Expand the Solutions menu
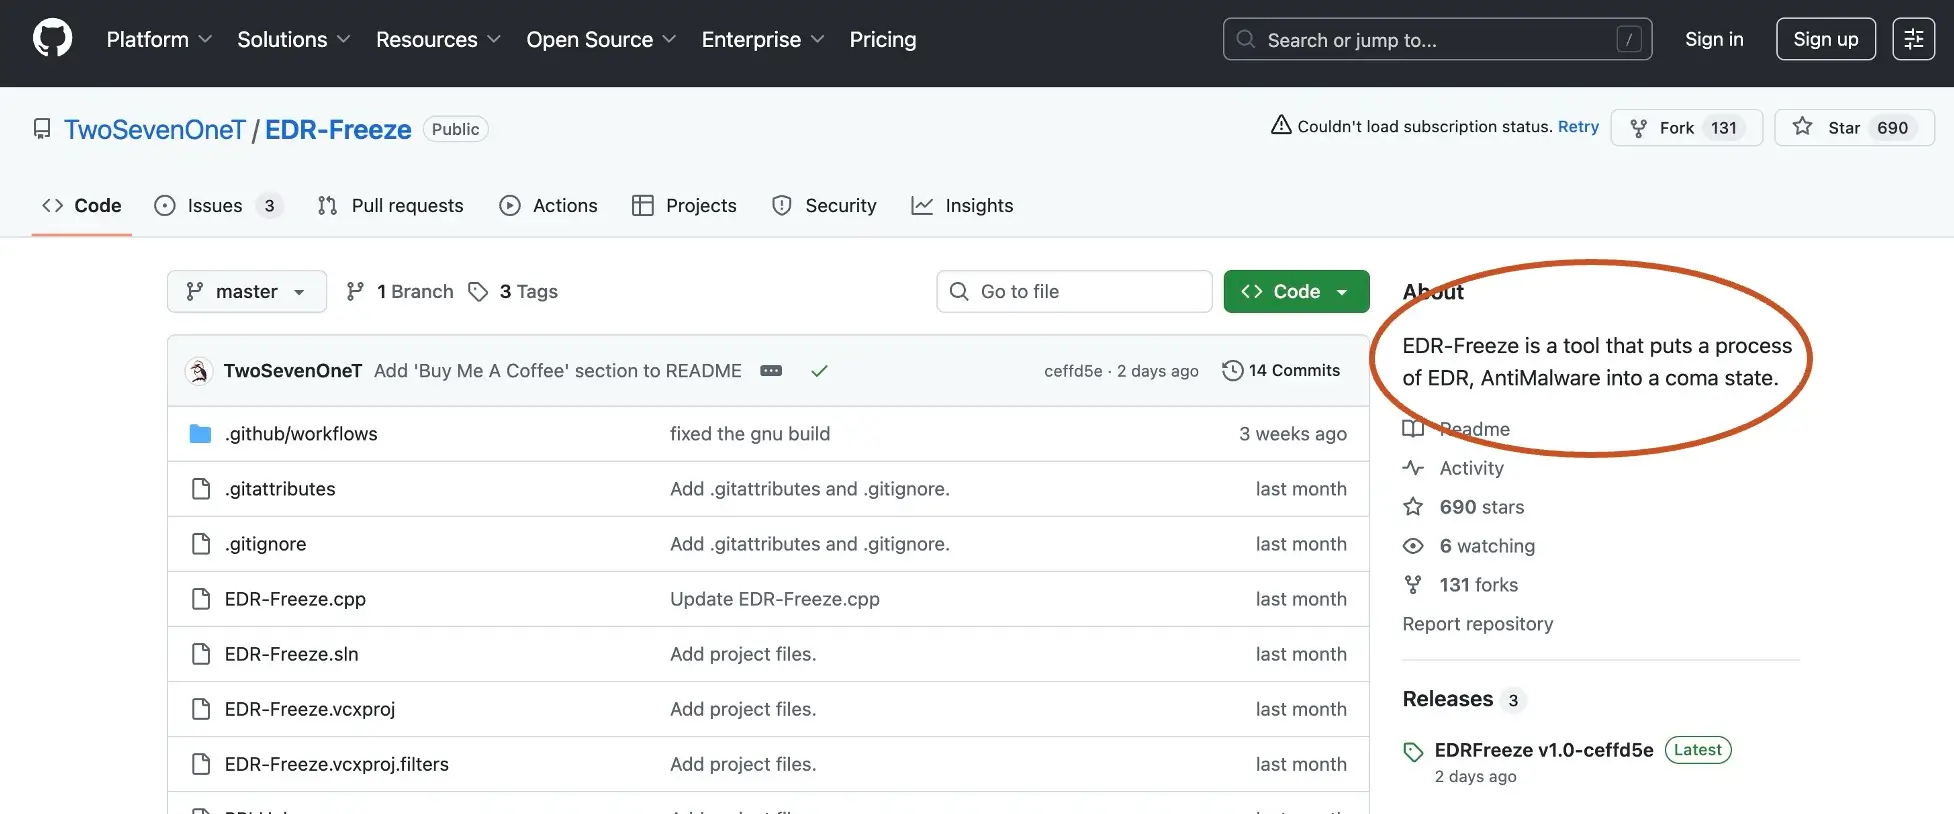 click(293, 39)
